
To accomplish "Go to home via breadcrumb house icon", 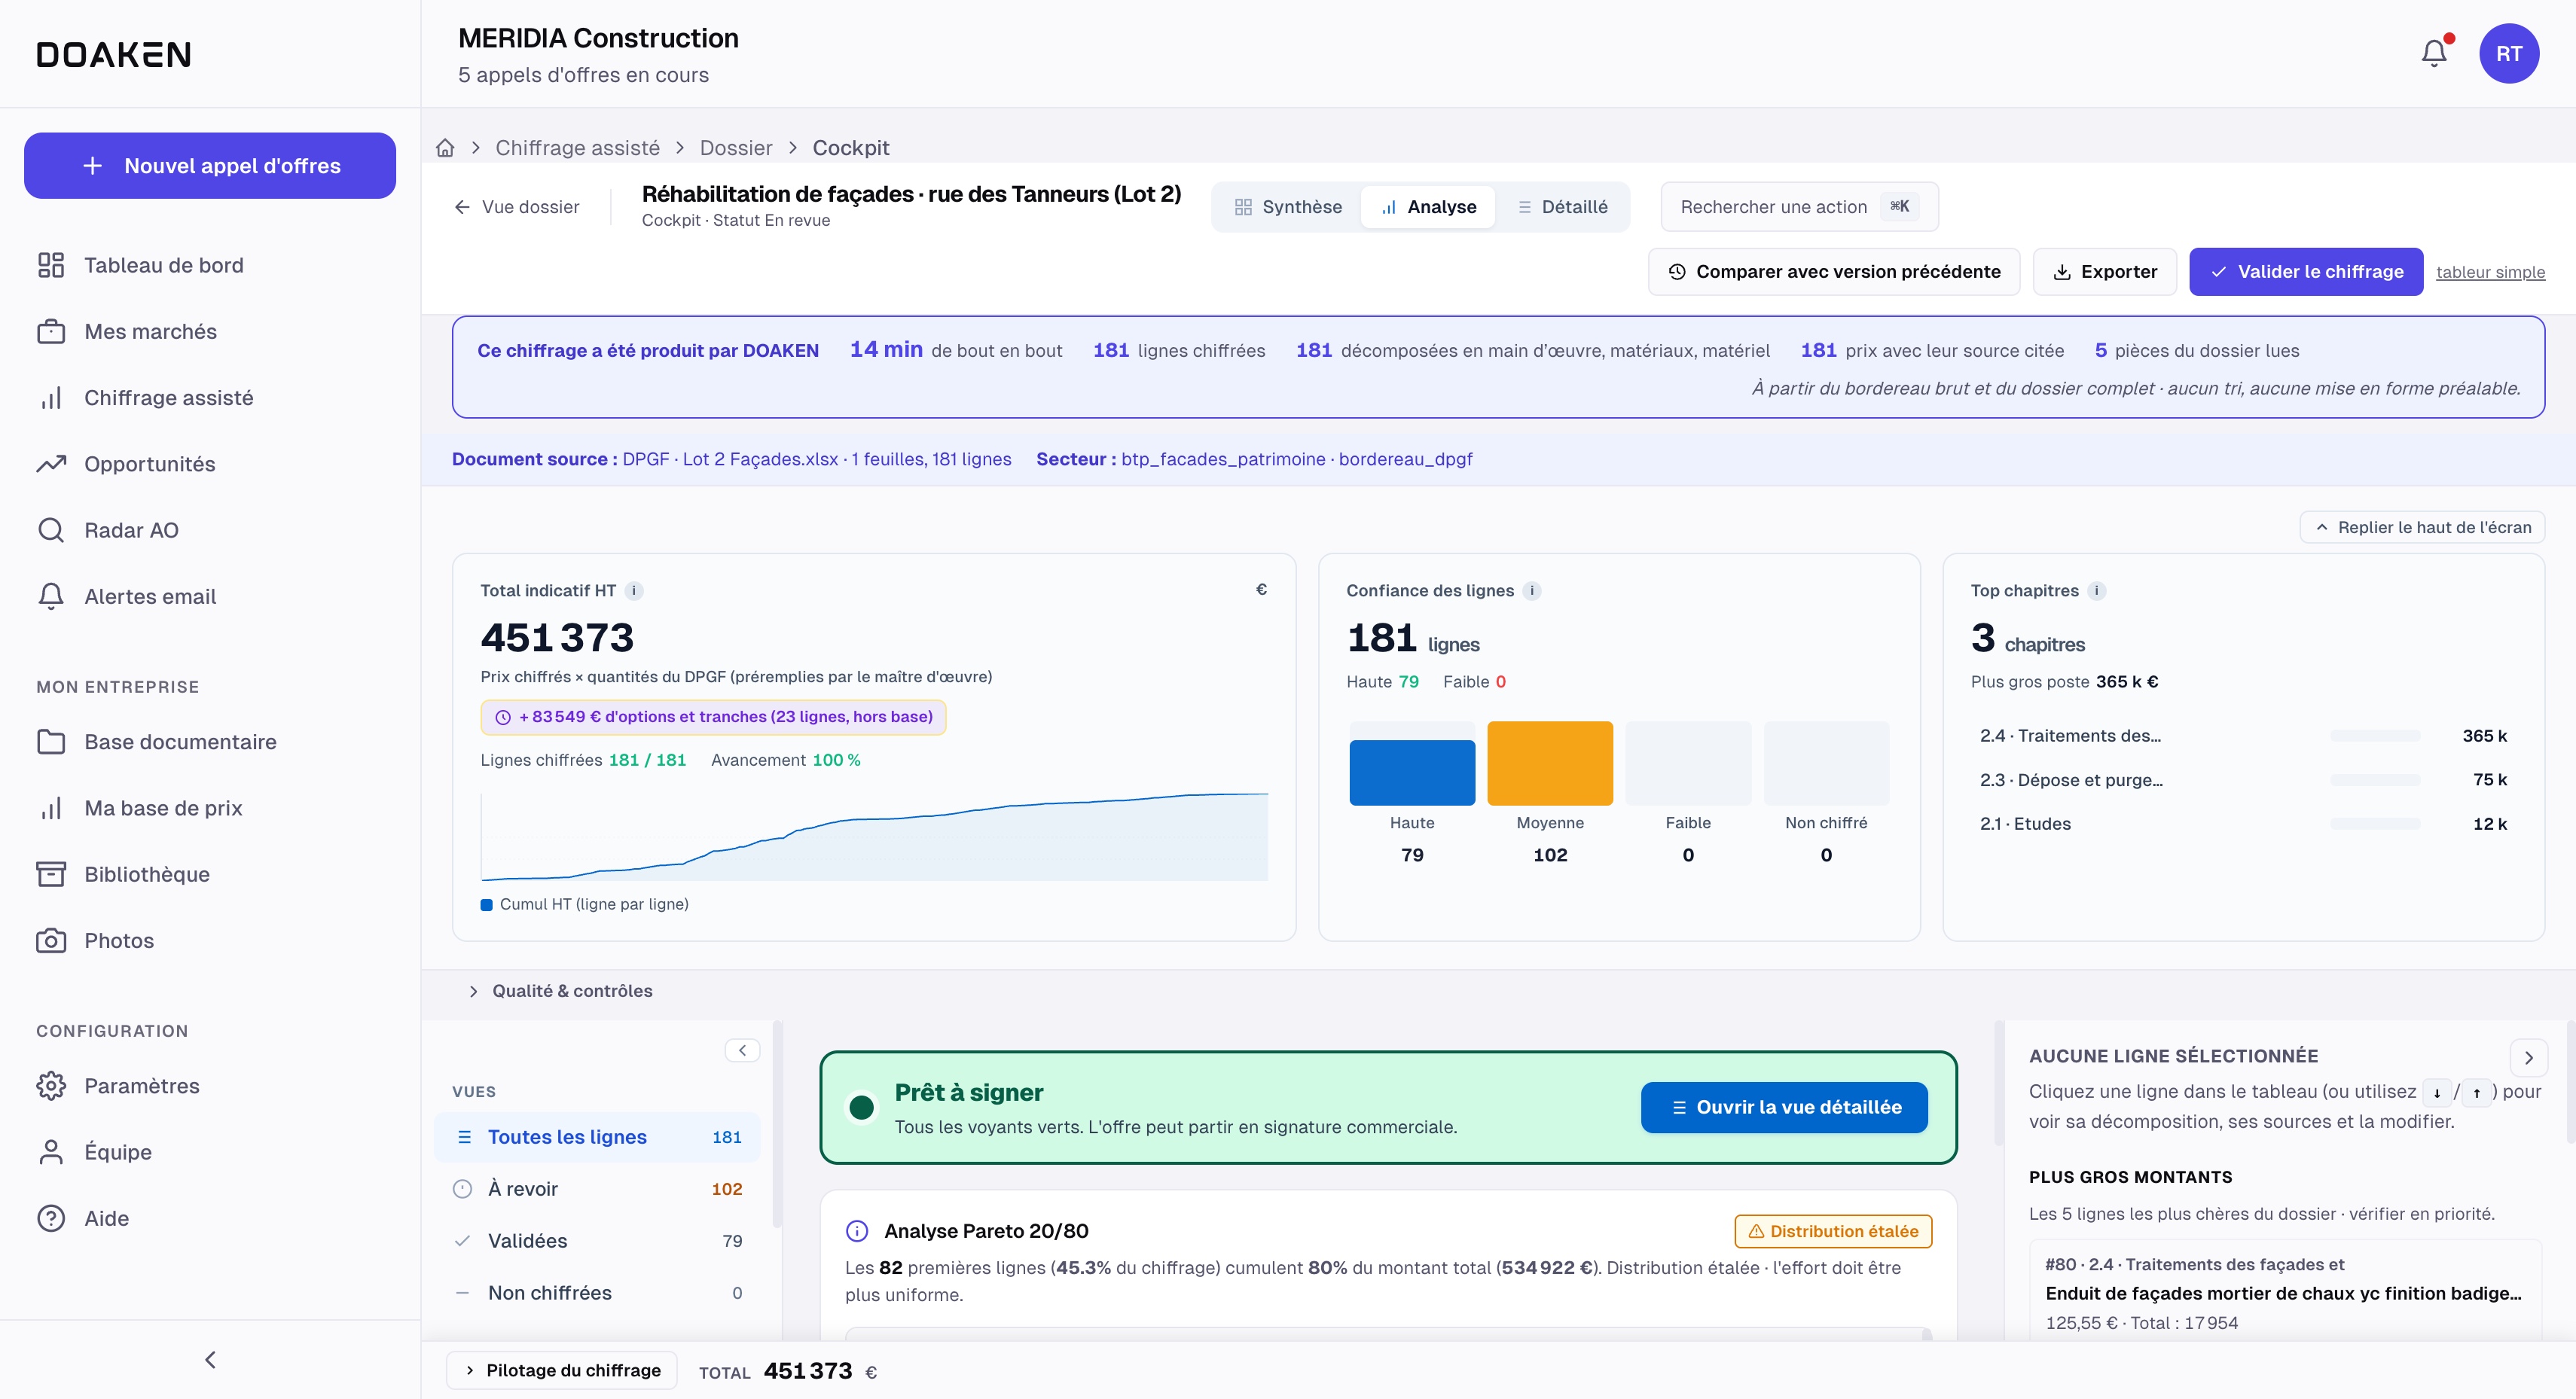I will [x=445, y=148].
